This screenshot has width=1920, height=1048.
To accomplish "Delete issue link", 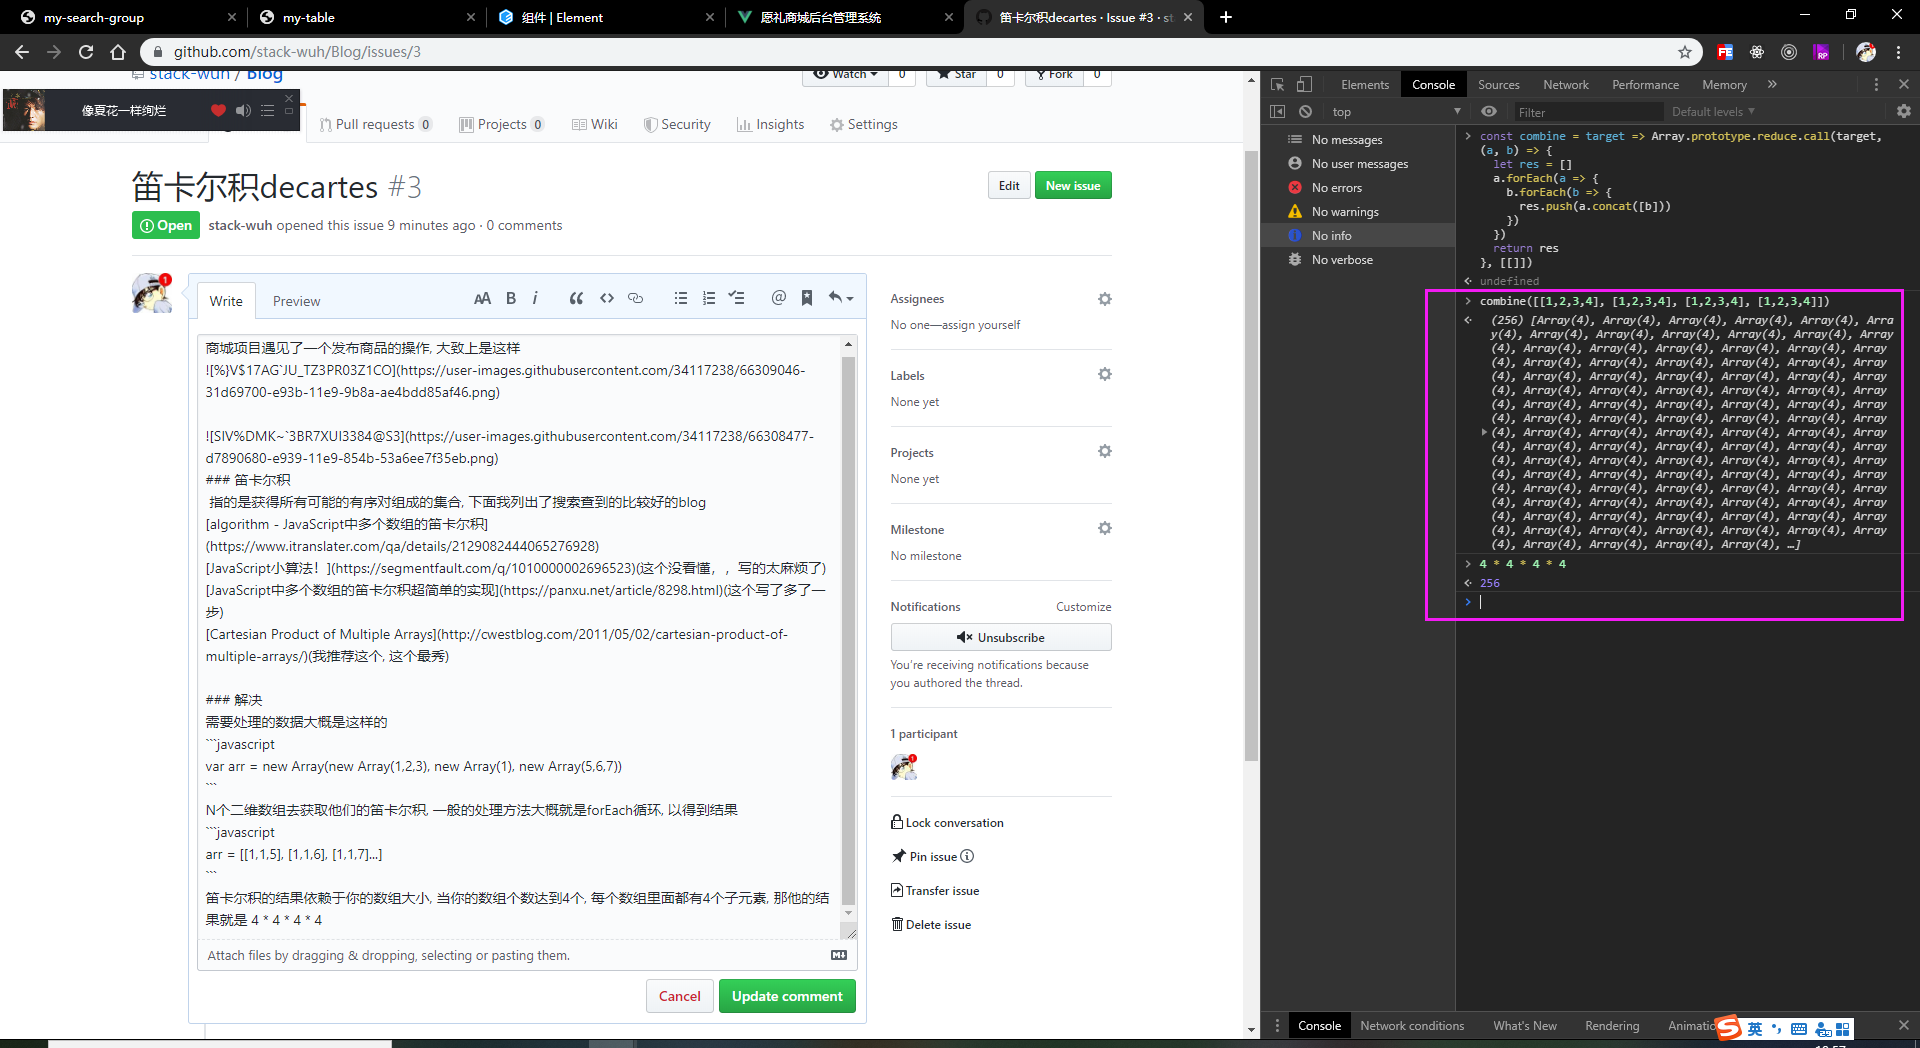I will 931,925.
